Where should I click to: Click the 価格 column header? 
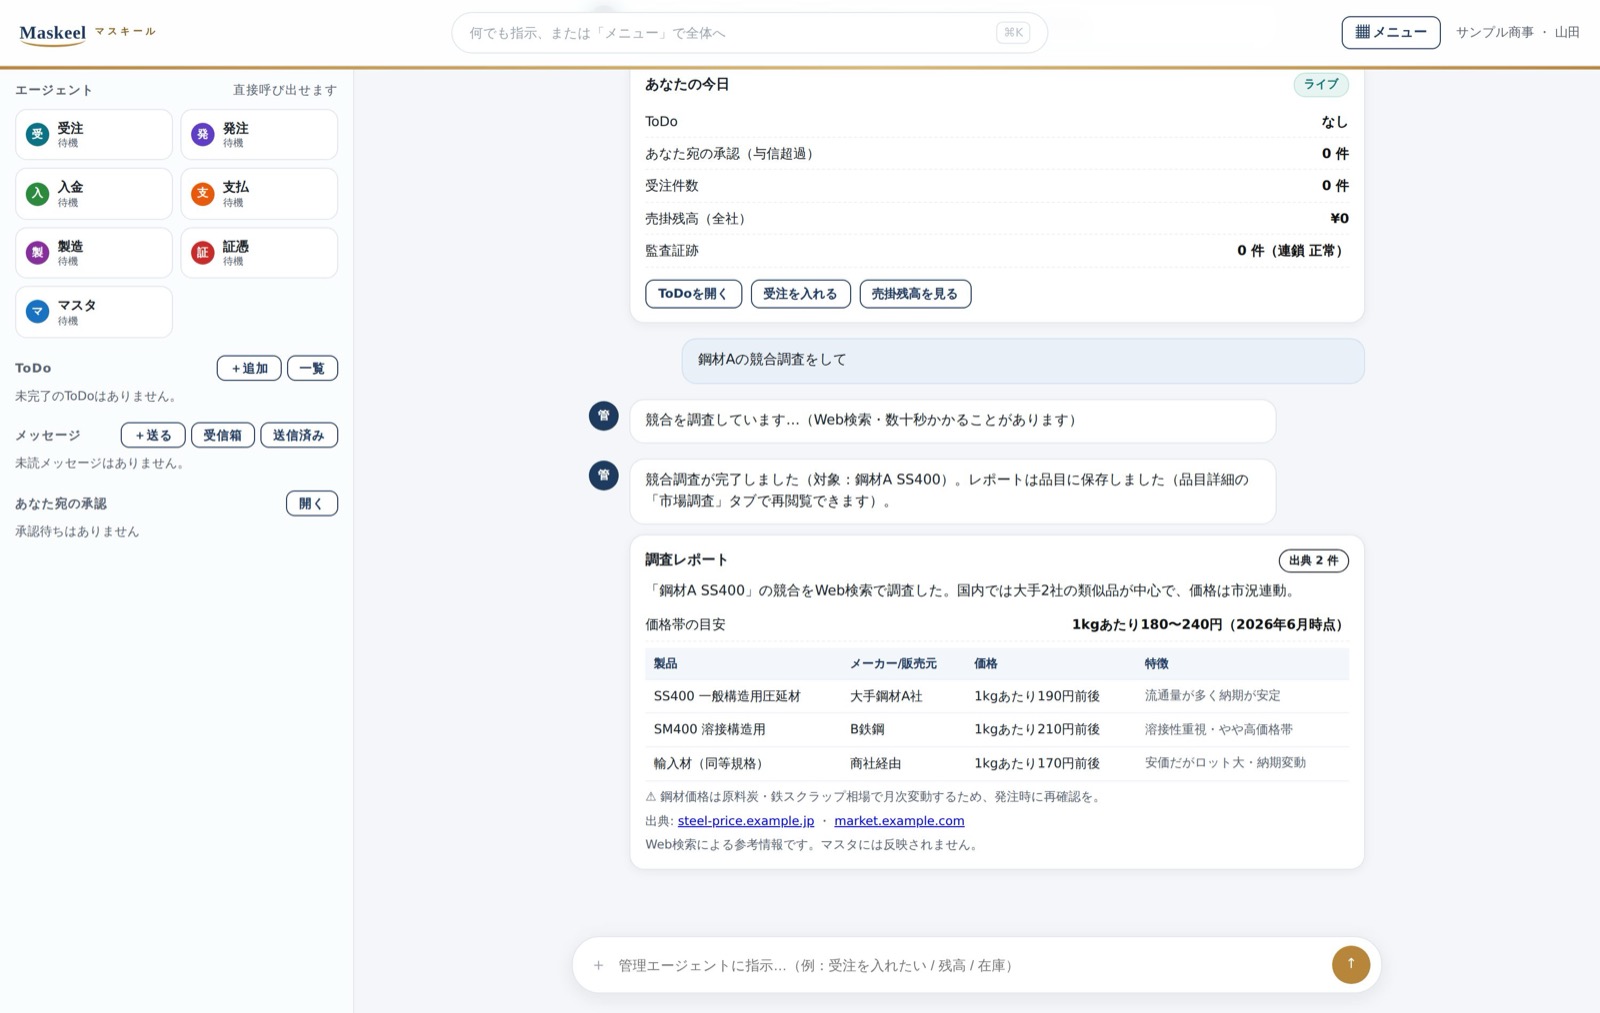pyautogui.click(x=985, y=664)
